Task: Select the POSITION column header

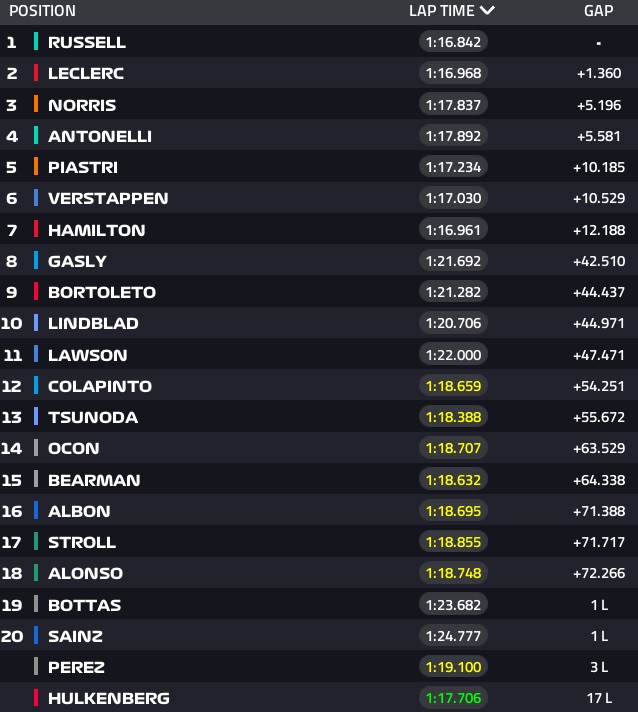Action: coord(42,10)
